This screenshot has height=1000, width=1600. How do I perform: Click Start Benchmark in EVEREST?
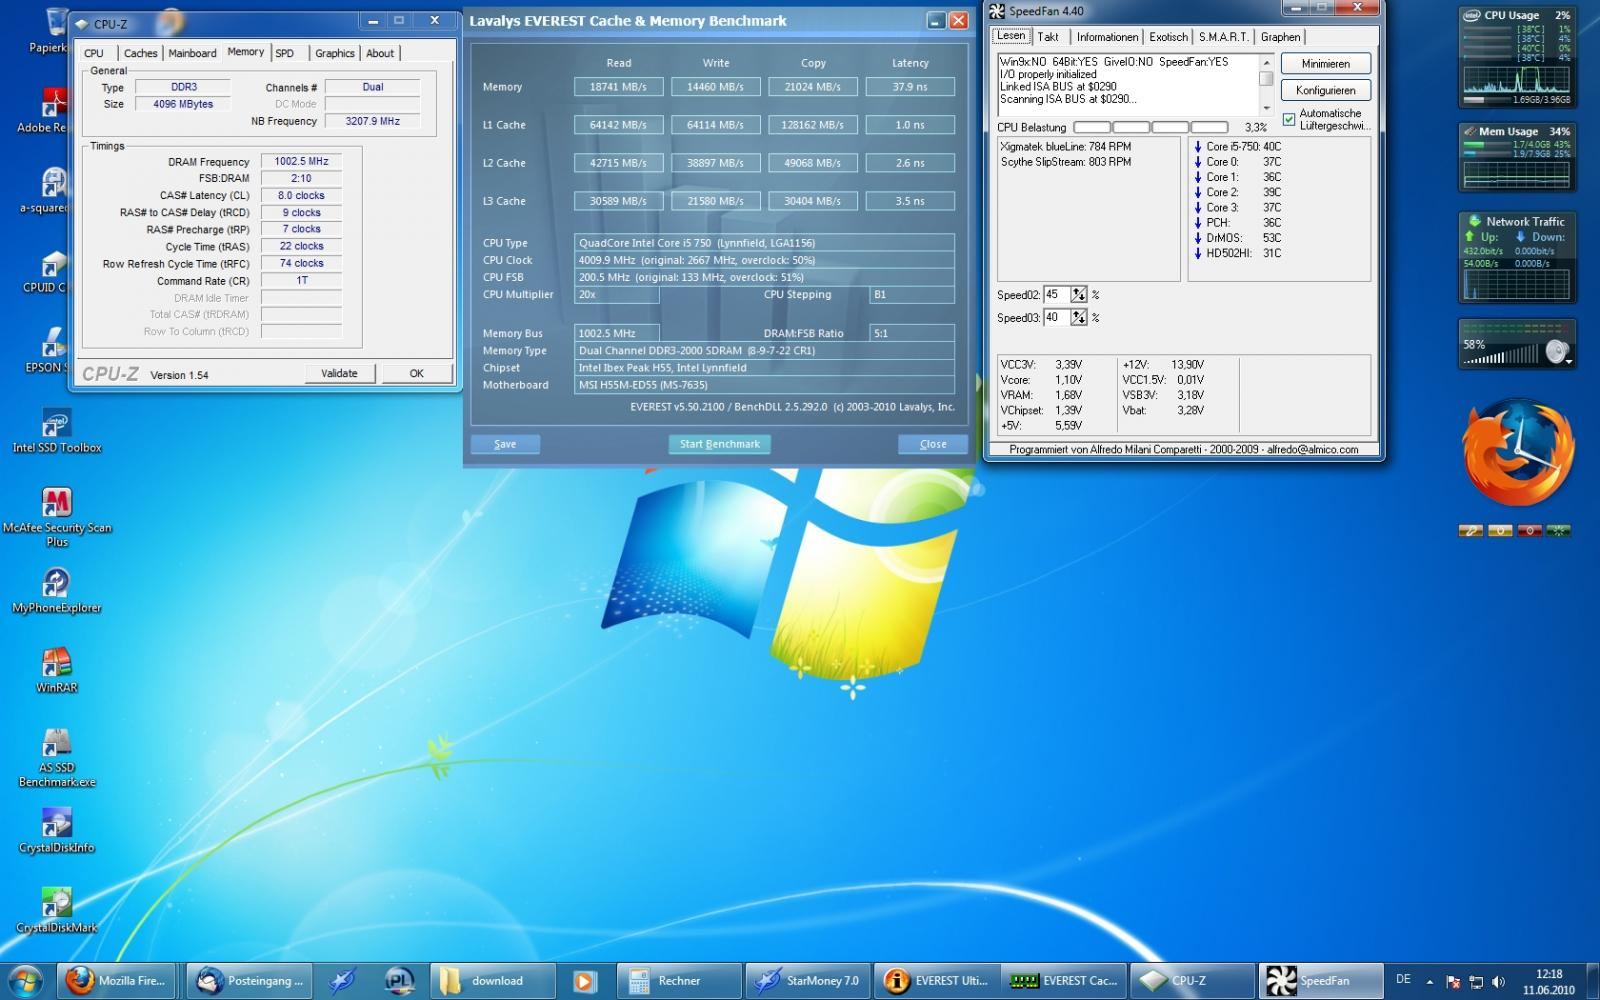(720, 444)
